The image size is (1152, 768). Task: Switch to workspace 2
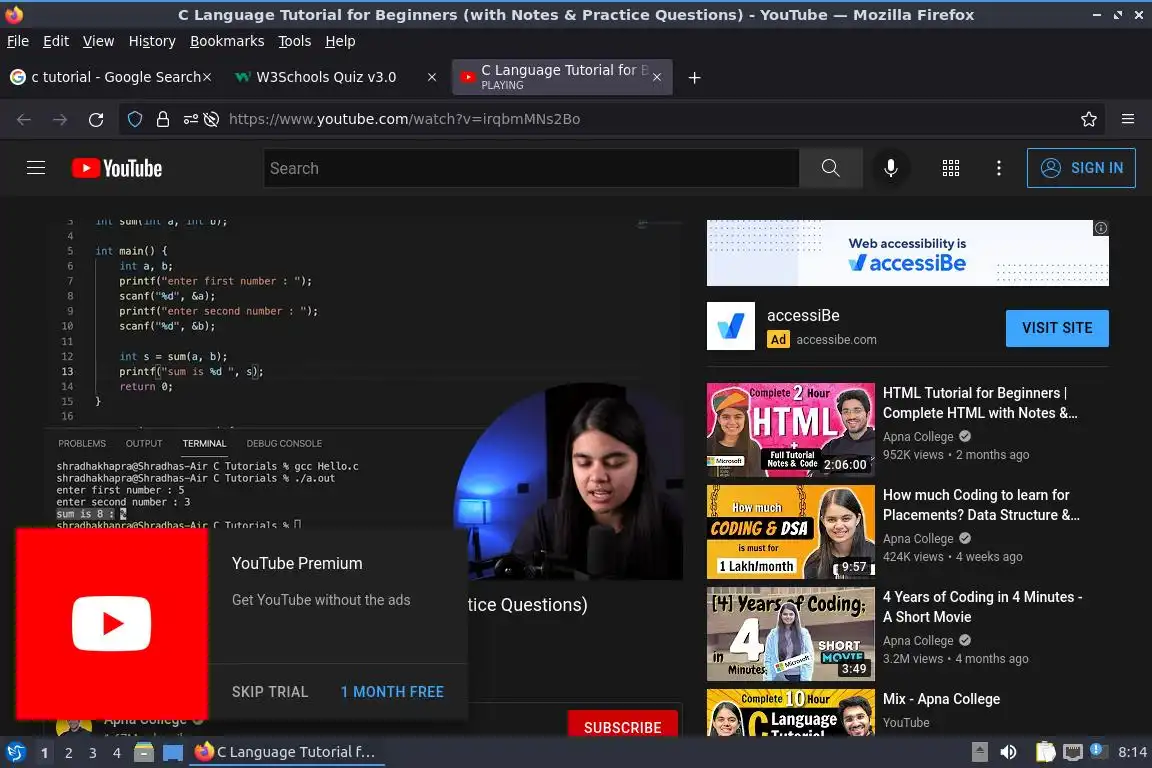(x=68, y=753)
